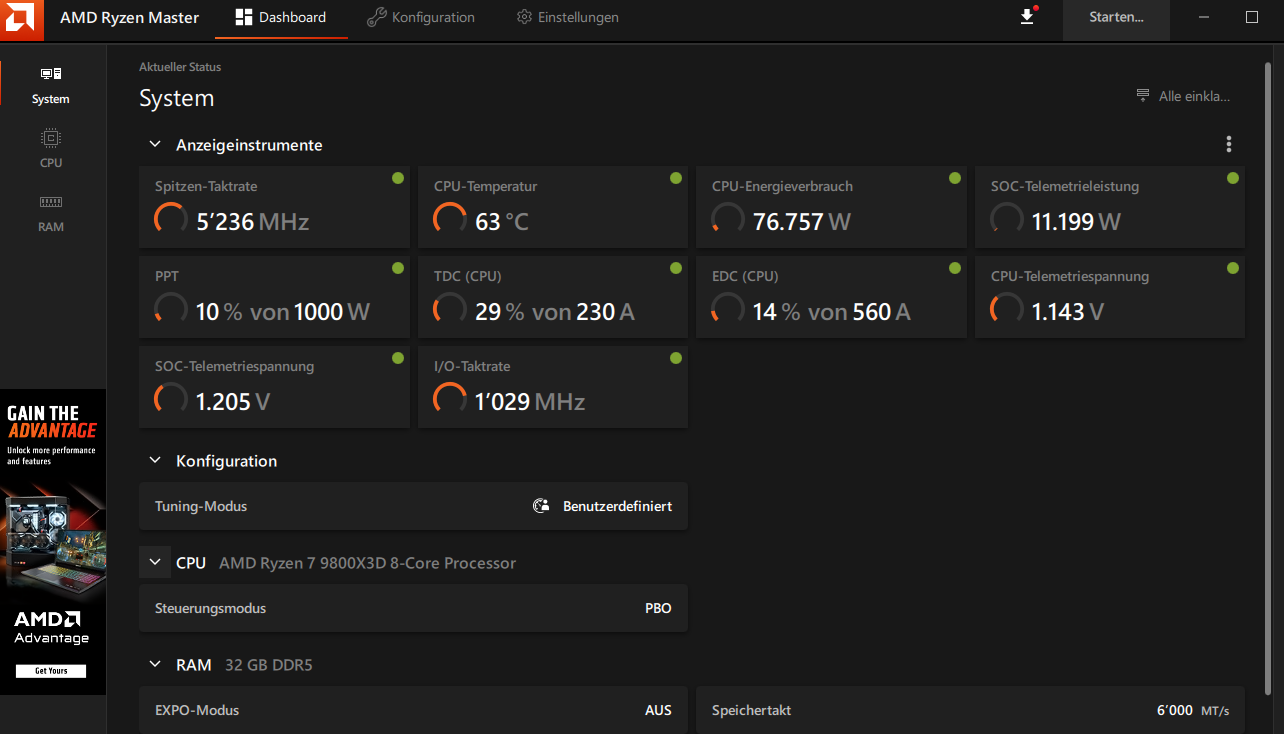1284x734 pixels.
Task: Click the Starten... button
Action: tap(1116, 18)
